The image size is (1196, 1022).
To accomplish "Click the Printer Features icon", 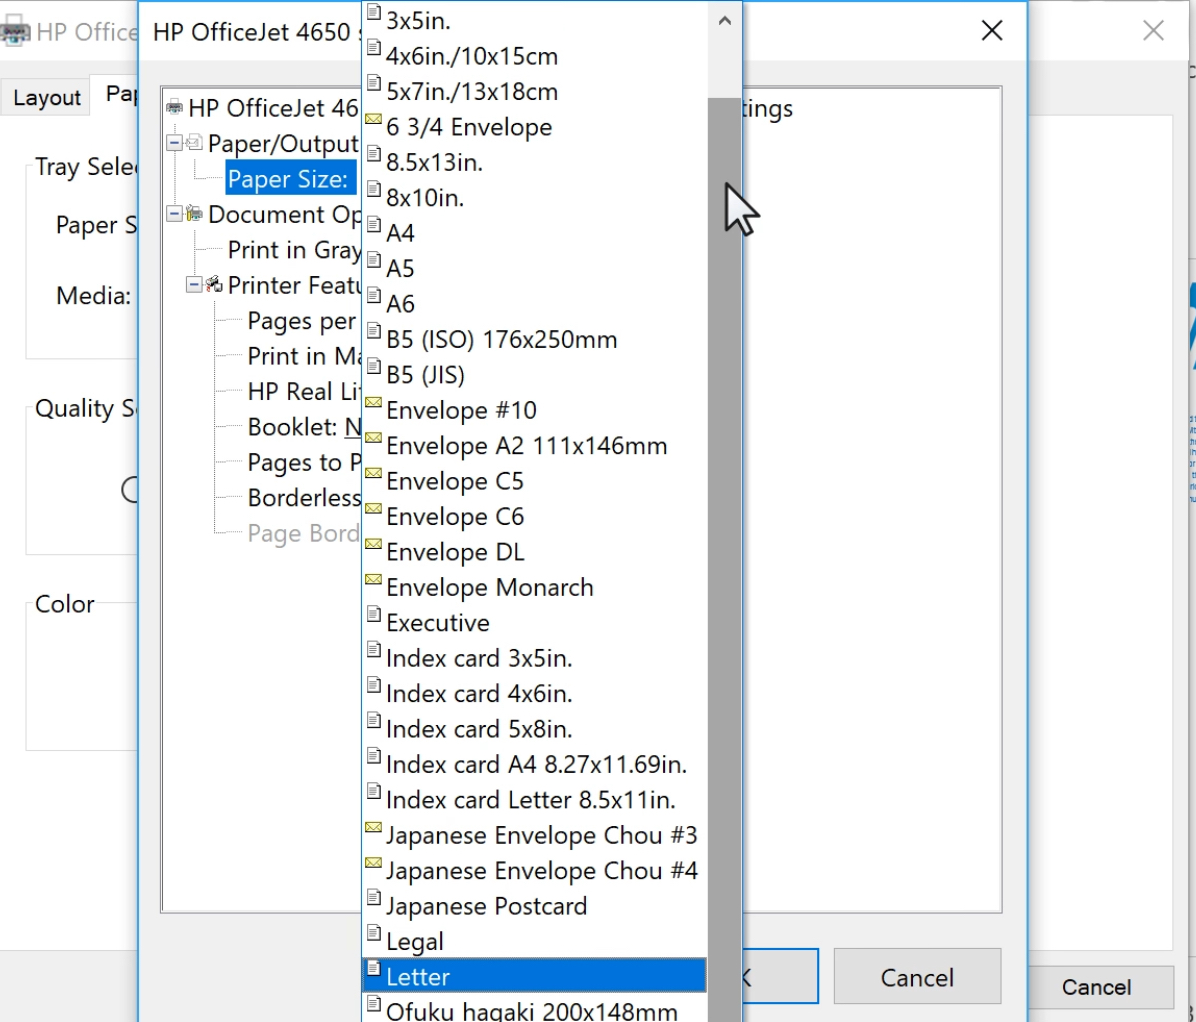I will pyautogui.click(x=214, y=284).
